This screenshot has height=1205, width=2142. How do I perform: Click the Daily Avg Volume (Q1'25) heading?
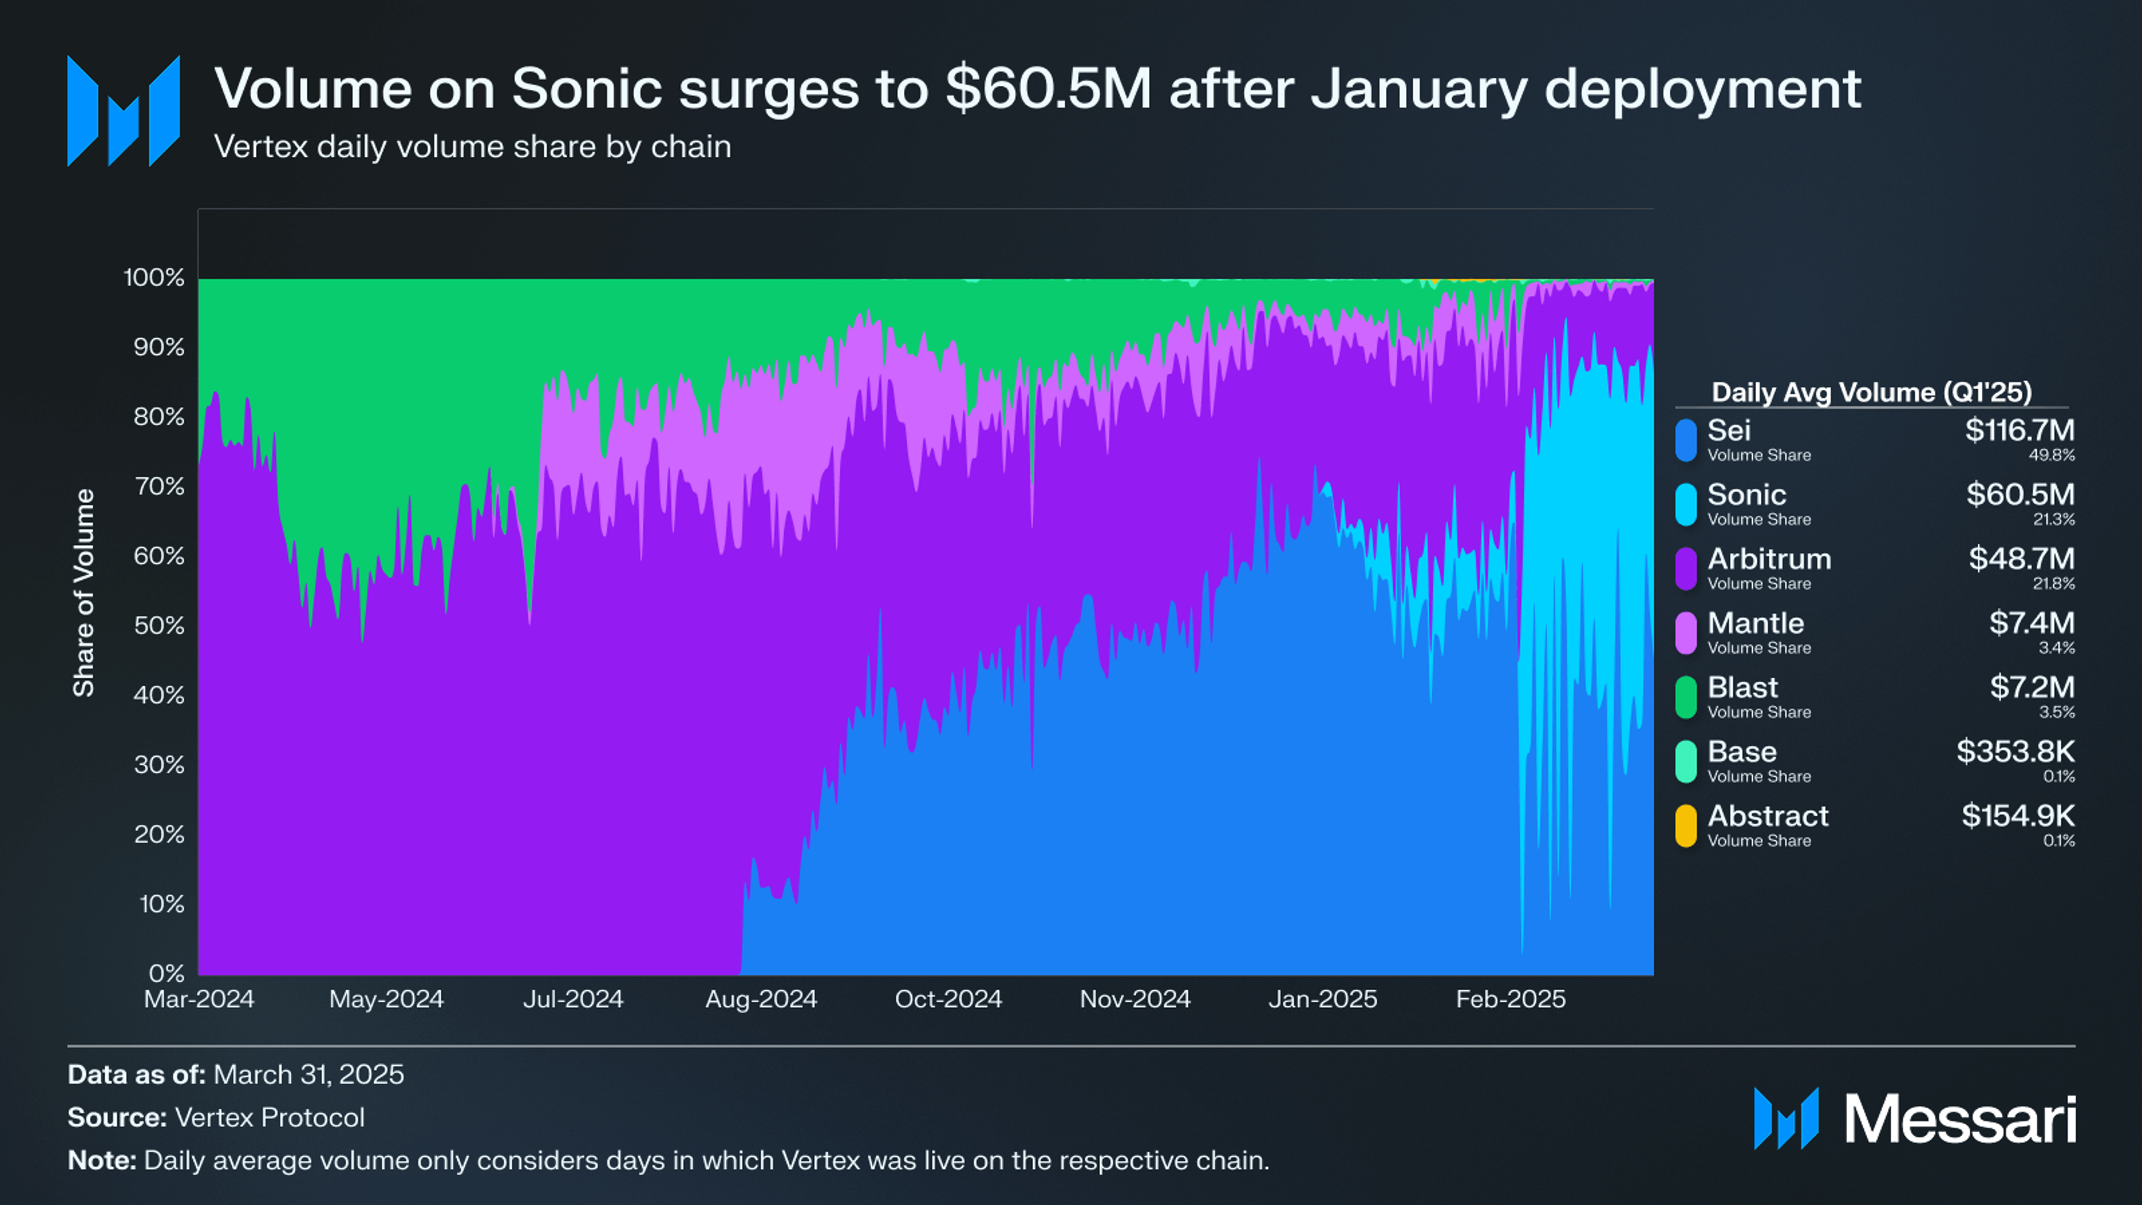[1871, 392]
